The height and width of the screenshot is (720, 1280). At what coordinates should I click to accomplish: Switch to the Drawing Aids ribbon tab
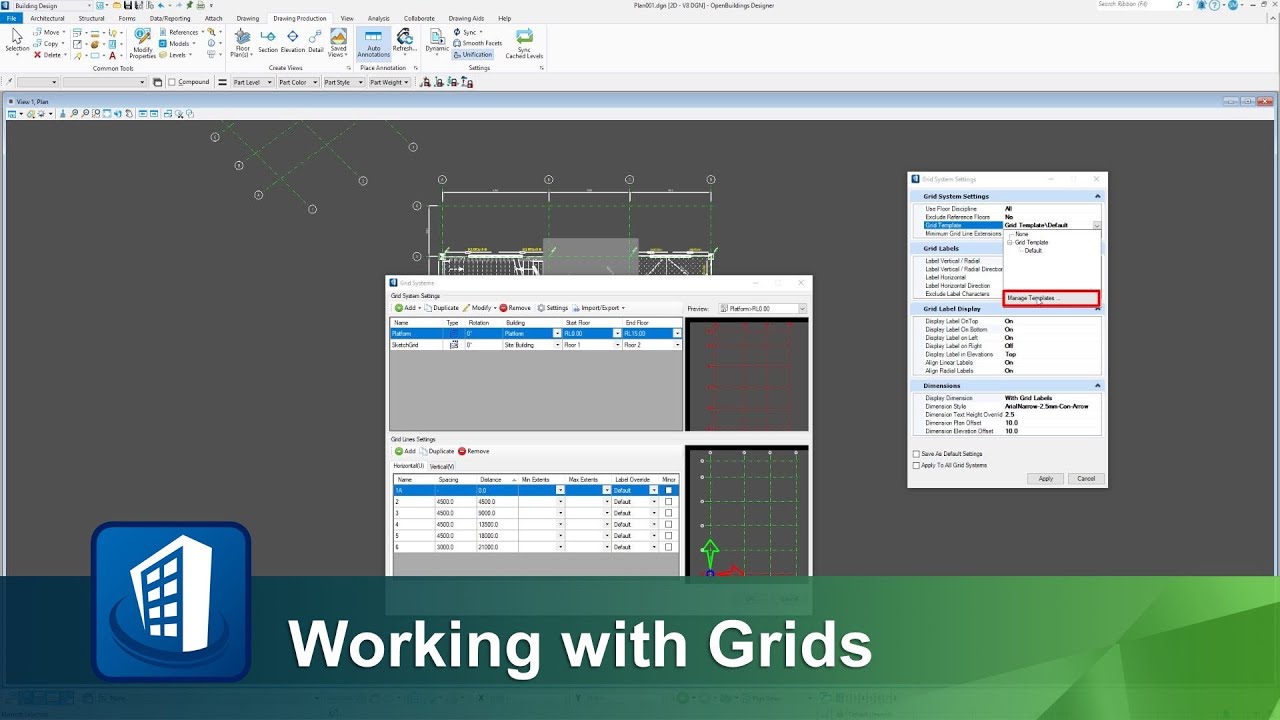point(466,18)
